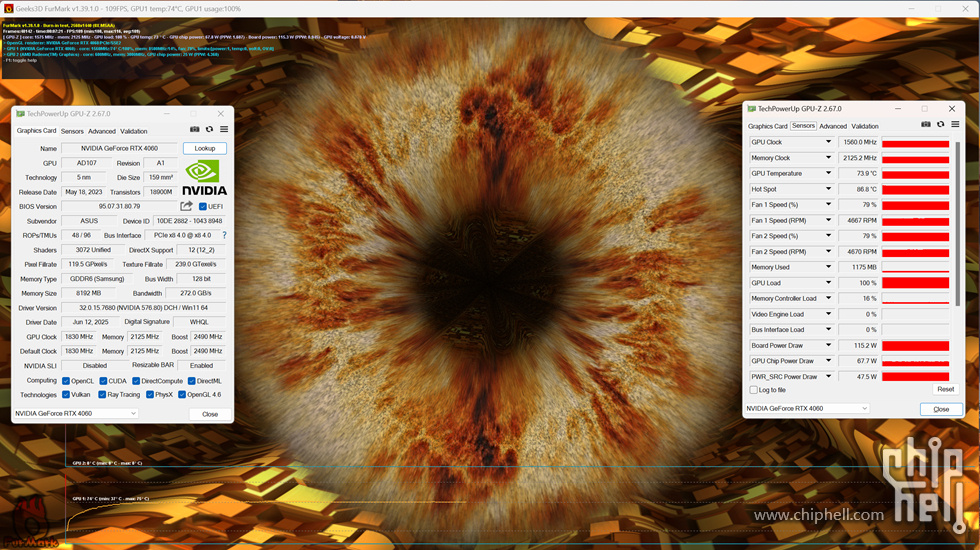
Task: Toggle the Vulkan checkbox
Action: [x=66, y=394]
